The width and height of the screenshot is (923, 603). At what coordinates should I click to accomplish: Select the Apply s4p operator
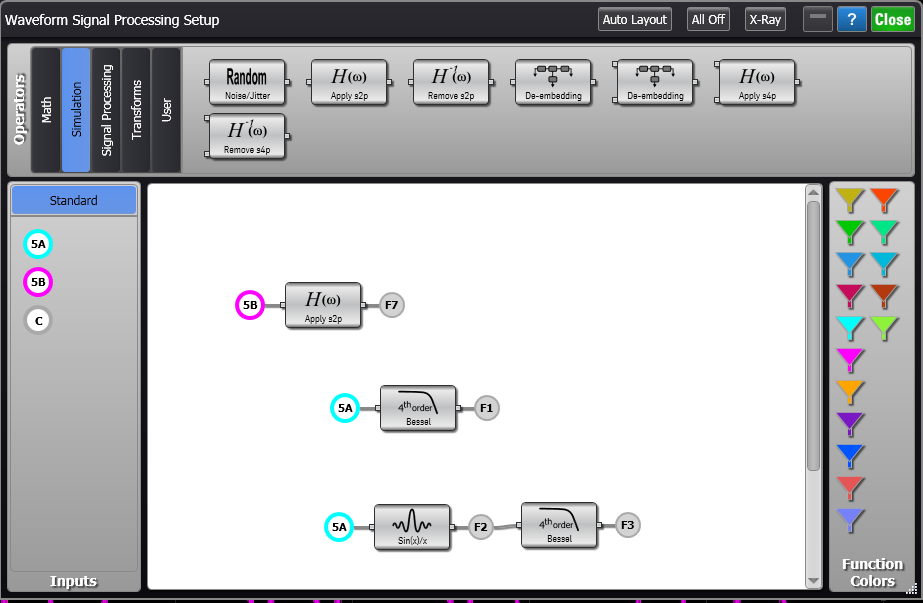point(755,83)
